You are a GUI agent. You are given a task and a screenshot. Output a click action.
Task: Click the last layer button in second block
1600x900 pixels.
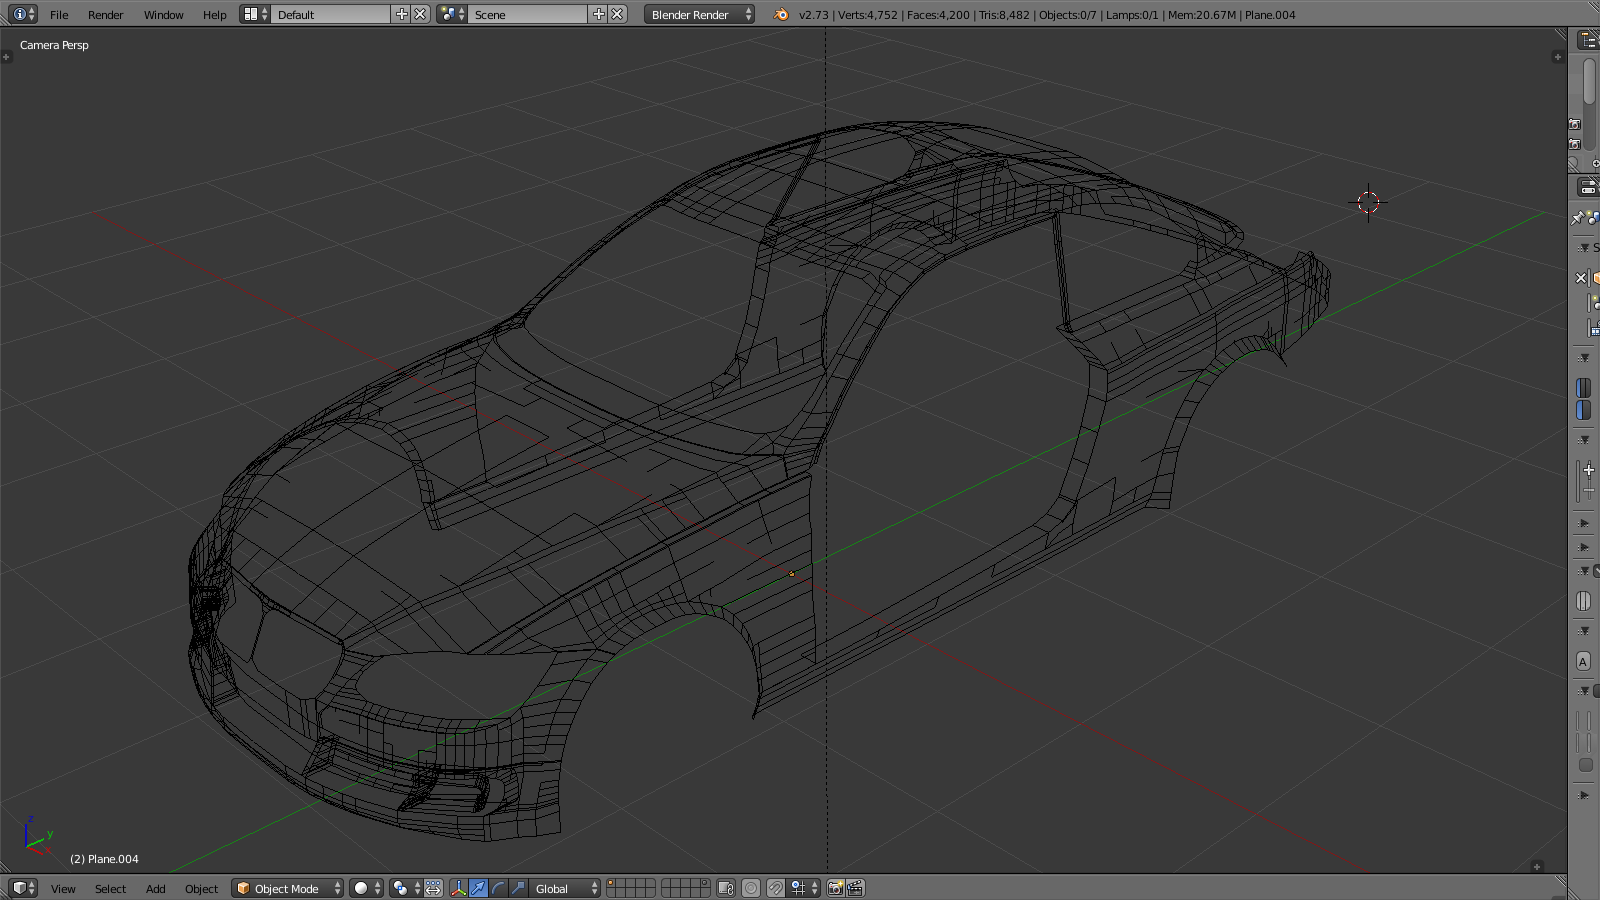click(x=705, y=893)
